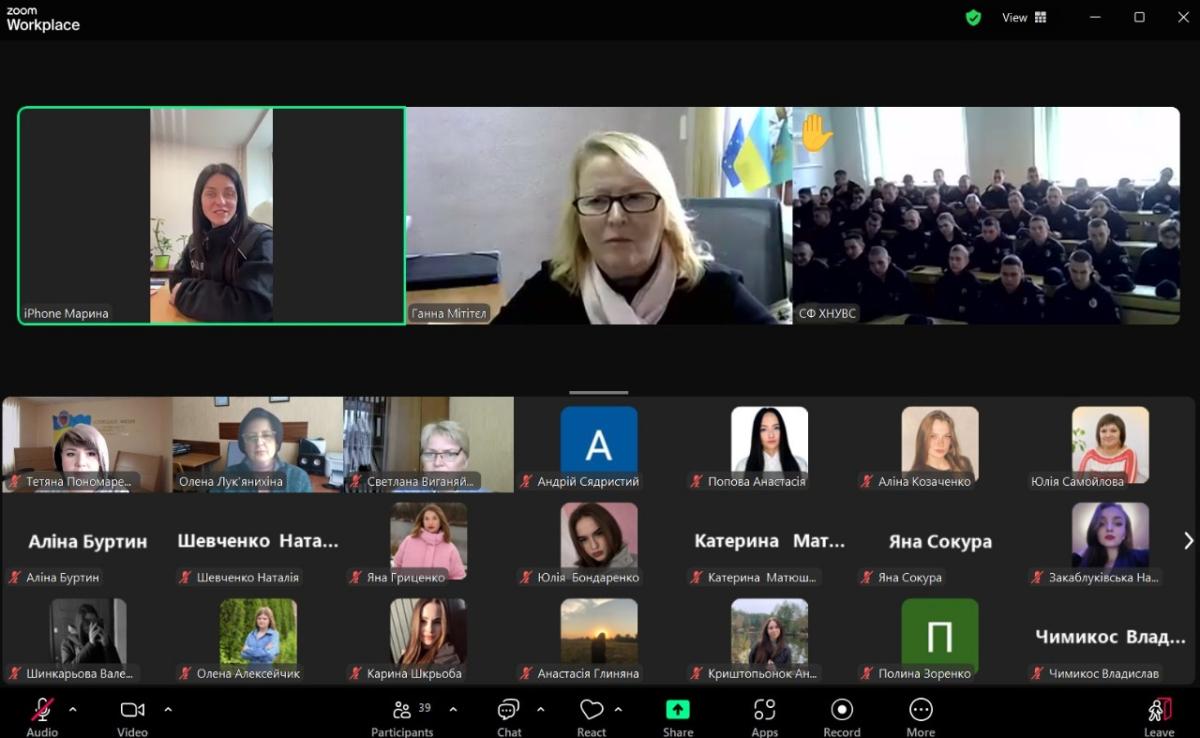Open video options arrow next to Video
The height and width of the screenshot is (738, 1200).
click(168, 709)
